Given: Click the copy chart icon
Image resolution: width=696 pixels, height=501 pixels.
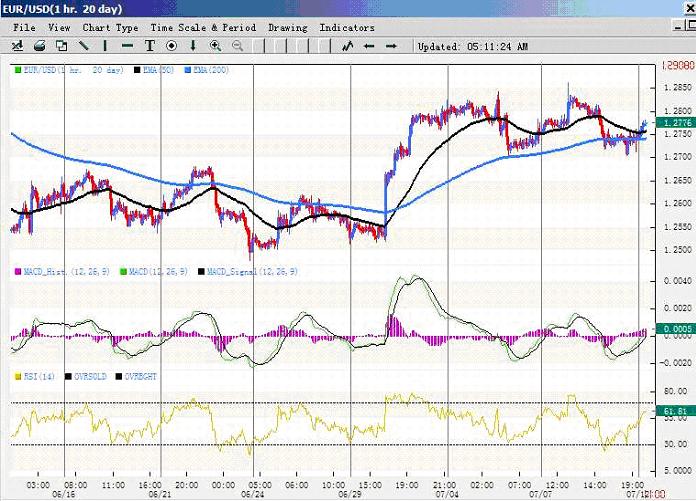Looking at the screenshot, I should point(61,46).
